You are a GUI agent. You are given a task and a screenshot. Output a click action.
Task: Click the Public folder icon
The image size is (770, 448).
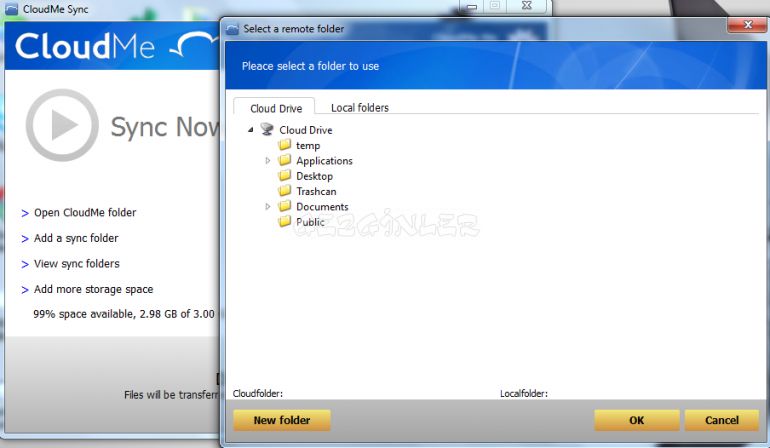[284, 222]
